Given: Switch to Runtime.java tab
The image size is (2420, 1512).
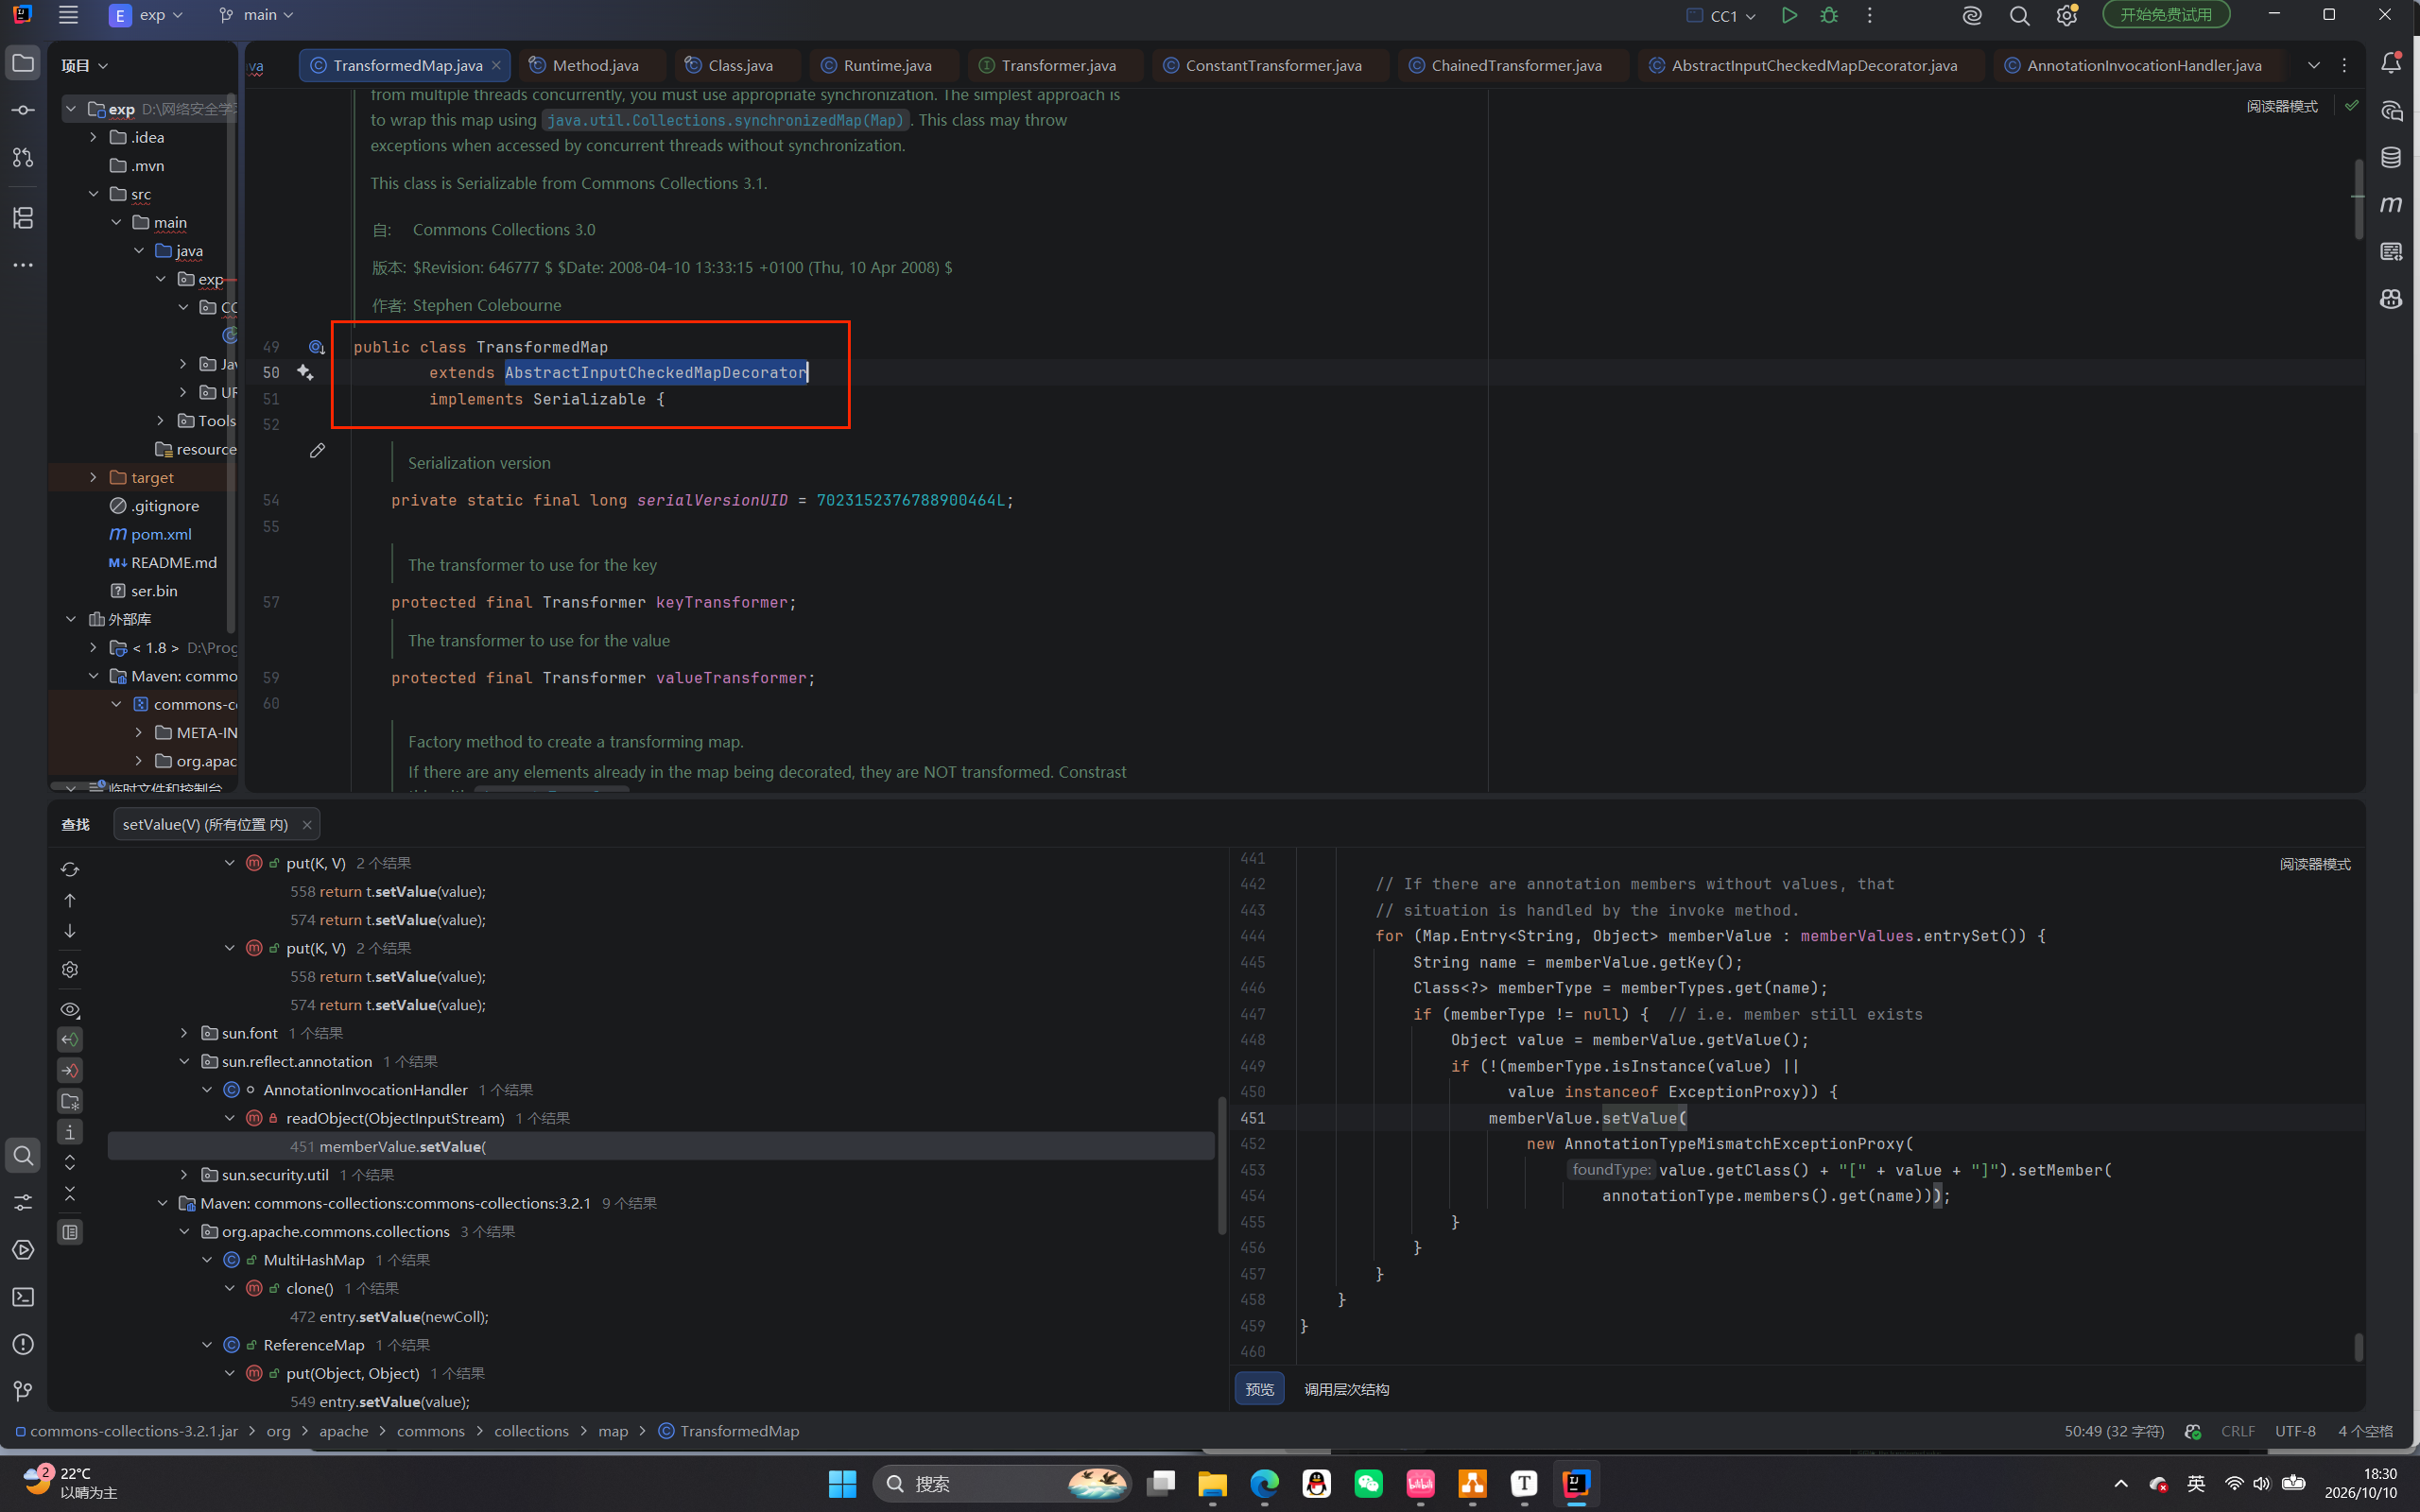Looking at the screenshot, I should click(887, 65).
